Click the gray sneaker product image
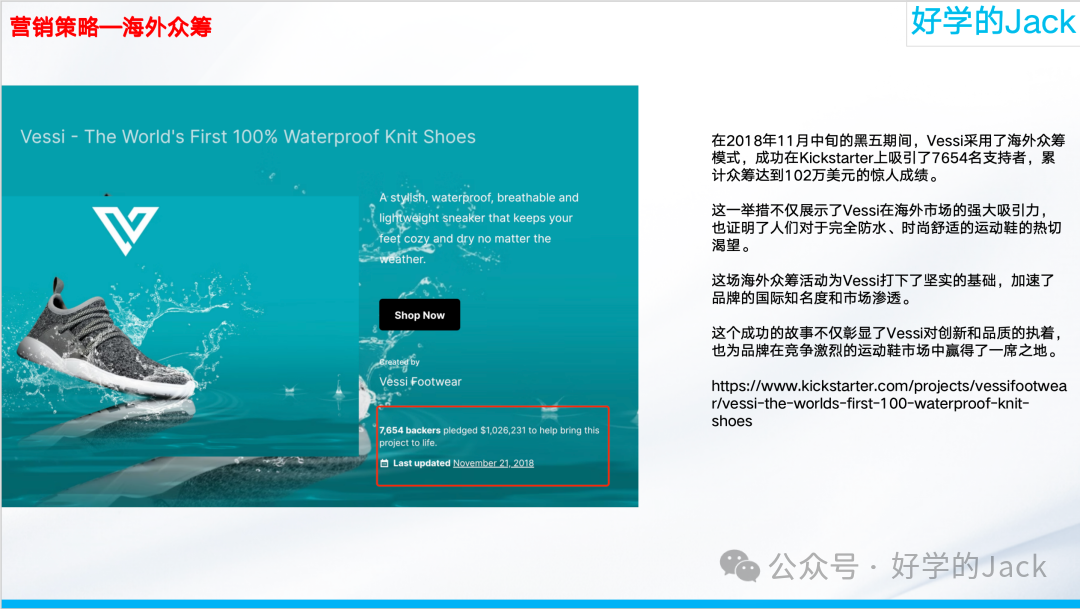 point(107,338)
